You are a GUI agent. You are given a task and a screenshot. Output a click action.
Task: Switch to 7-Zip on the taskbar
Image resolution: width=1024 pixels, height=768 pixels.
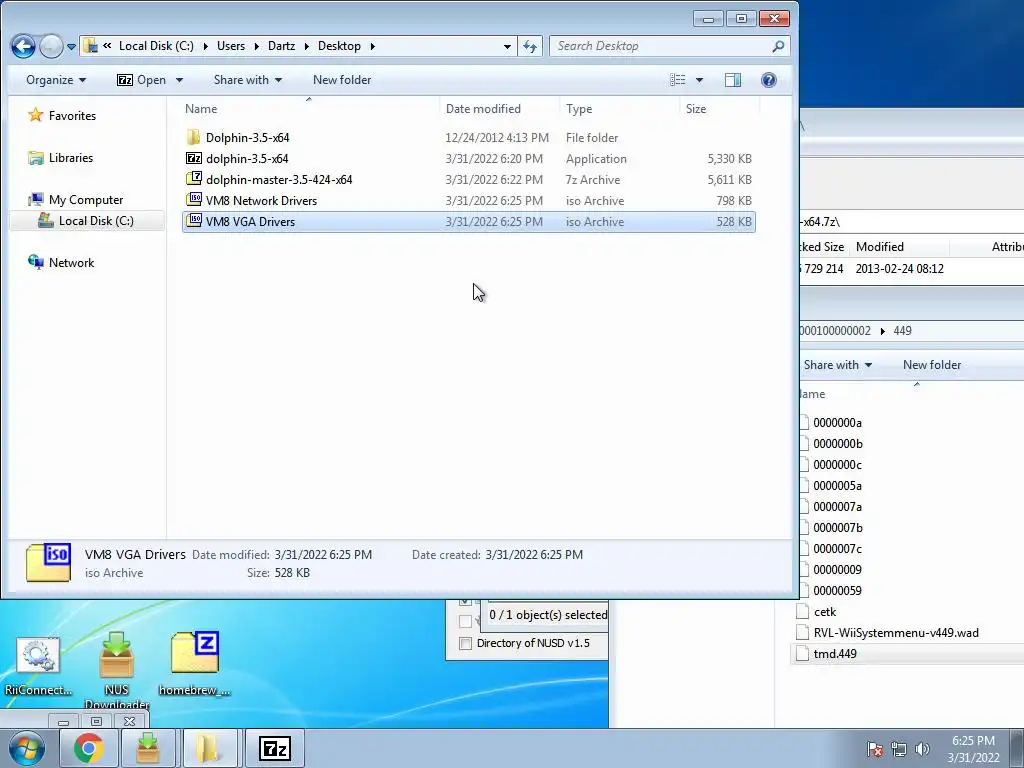[274, 748]
